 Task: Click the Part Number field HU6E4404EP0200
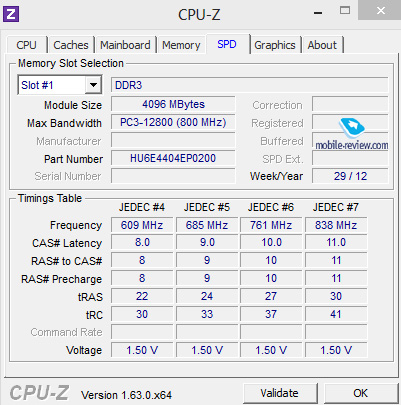pos(173,158)
